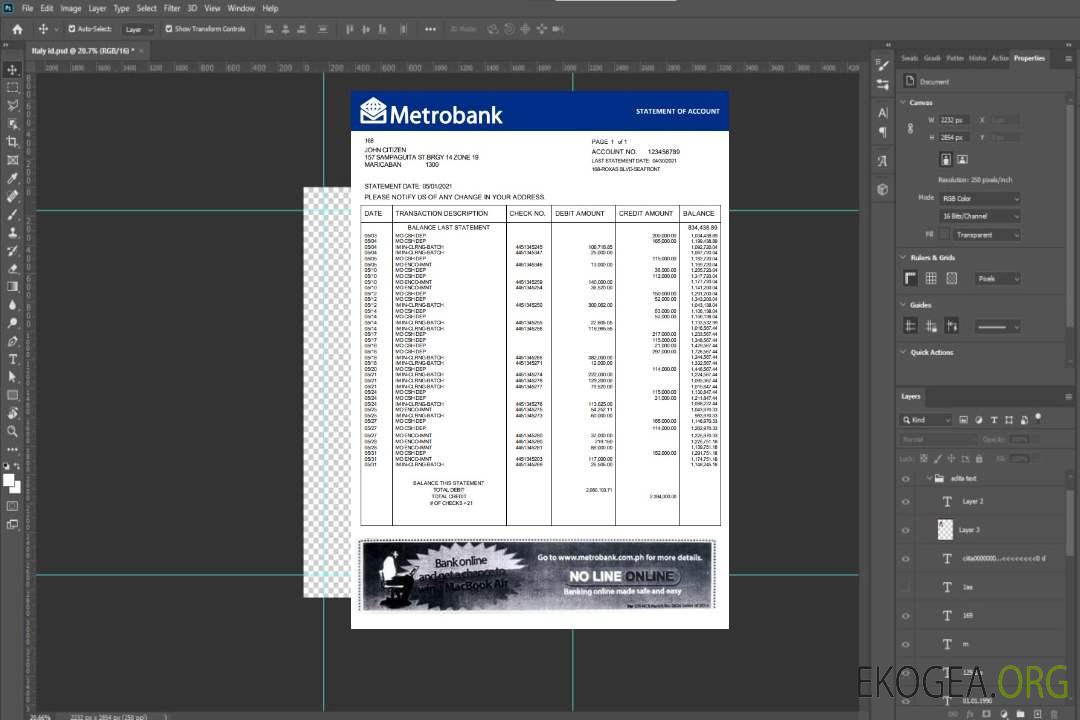1080x720 pixels.
Task: Open the Properties panel menu button
Action: click(x=1068, y=59)
